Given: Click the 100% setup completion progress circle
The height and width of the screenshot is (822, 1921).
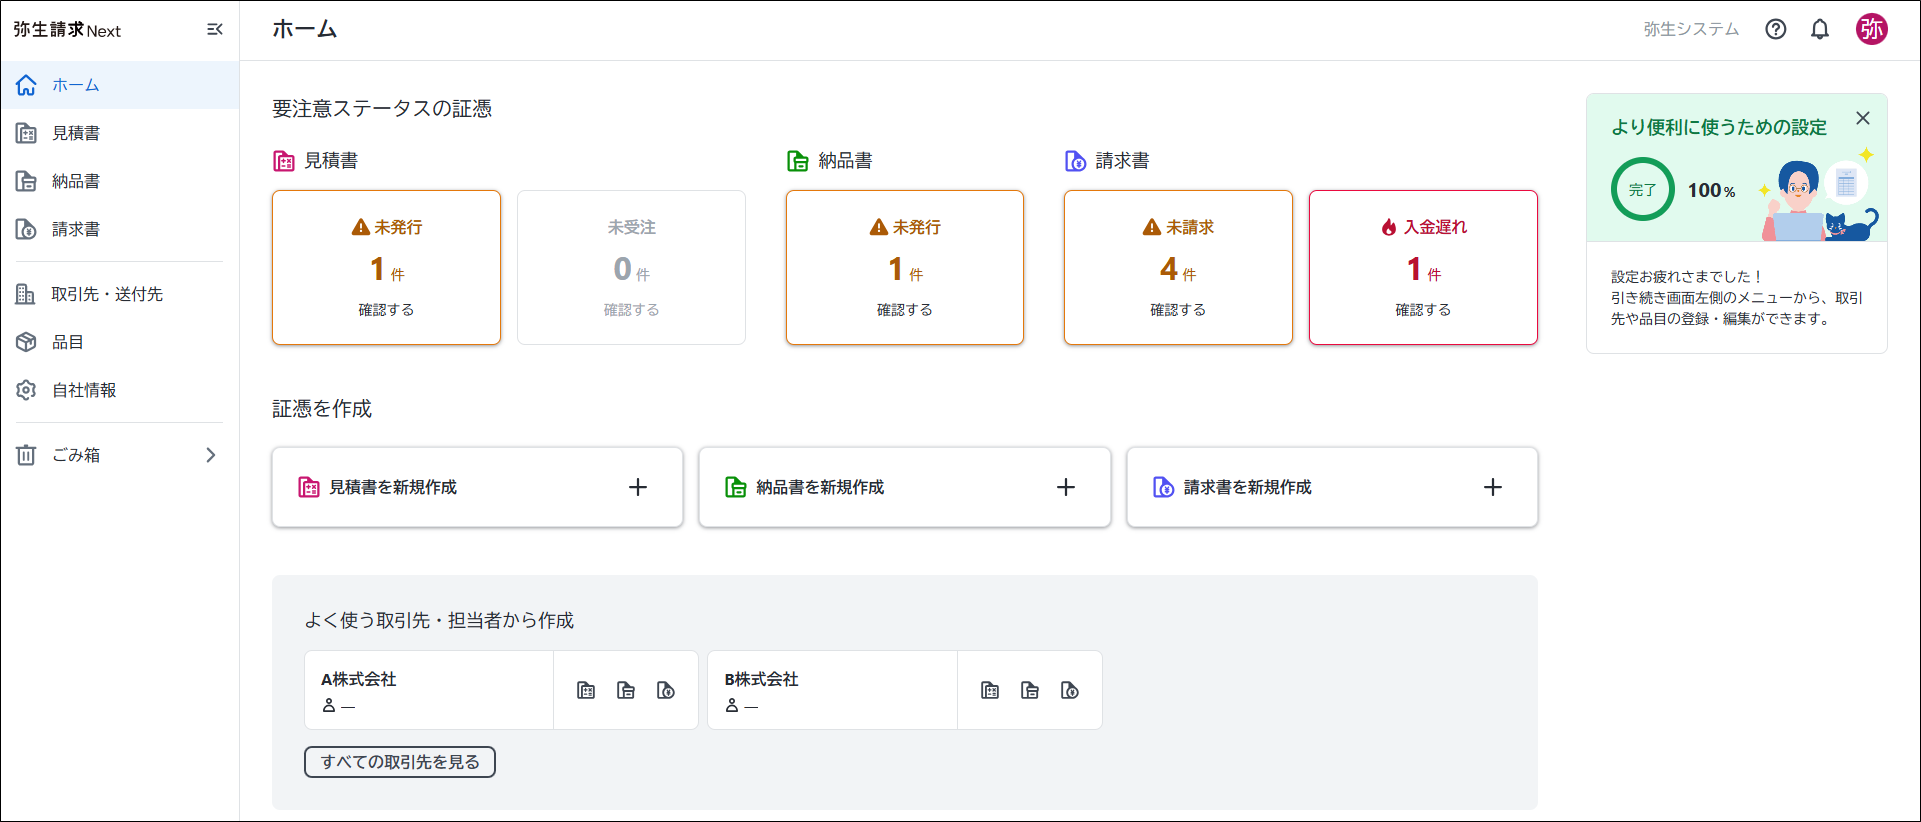Looking at the screenshot, I should [1642, 190].
